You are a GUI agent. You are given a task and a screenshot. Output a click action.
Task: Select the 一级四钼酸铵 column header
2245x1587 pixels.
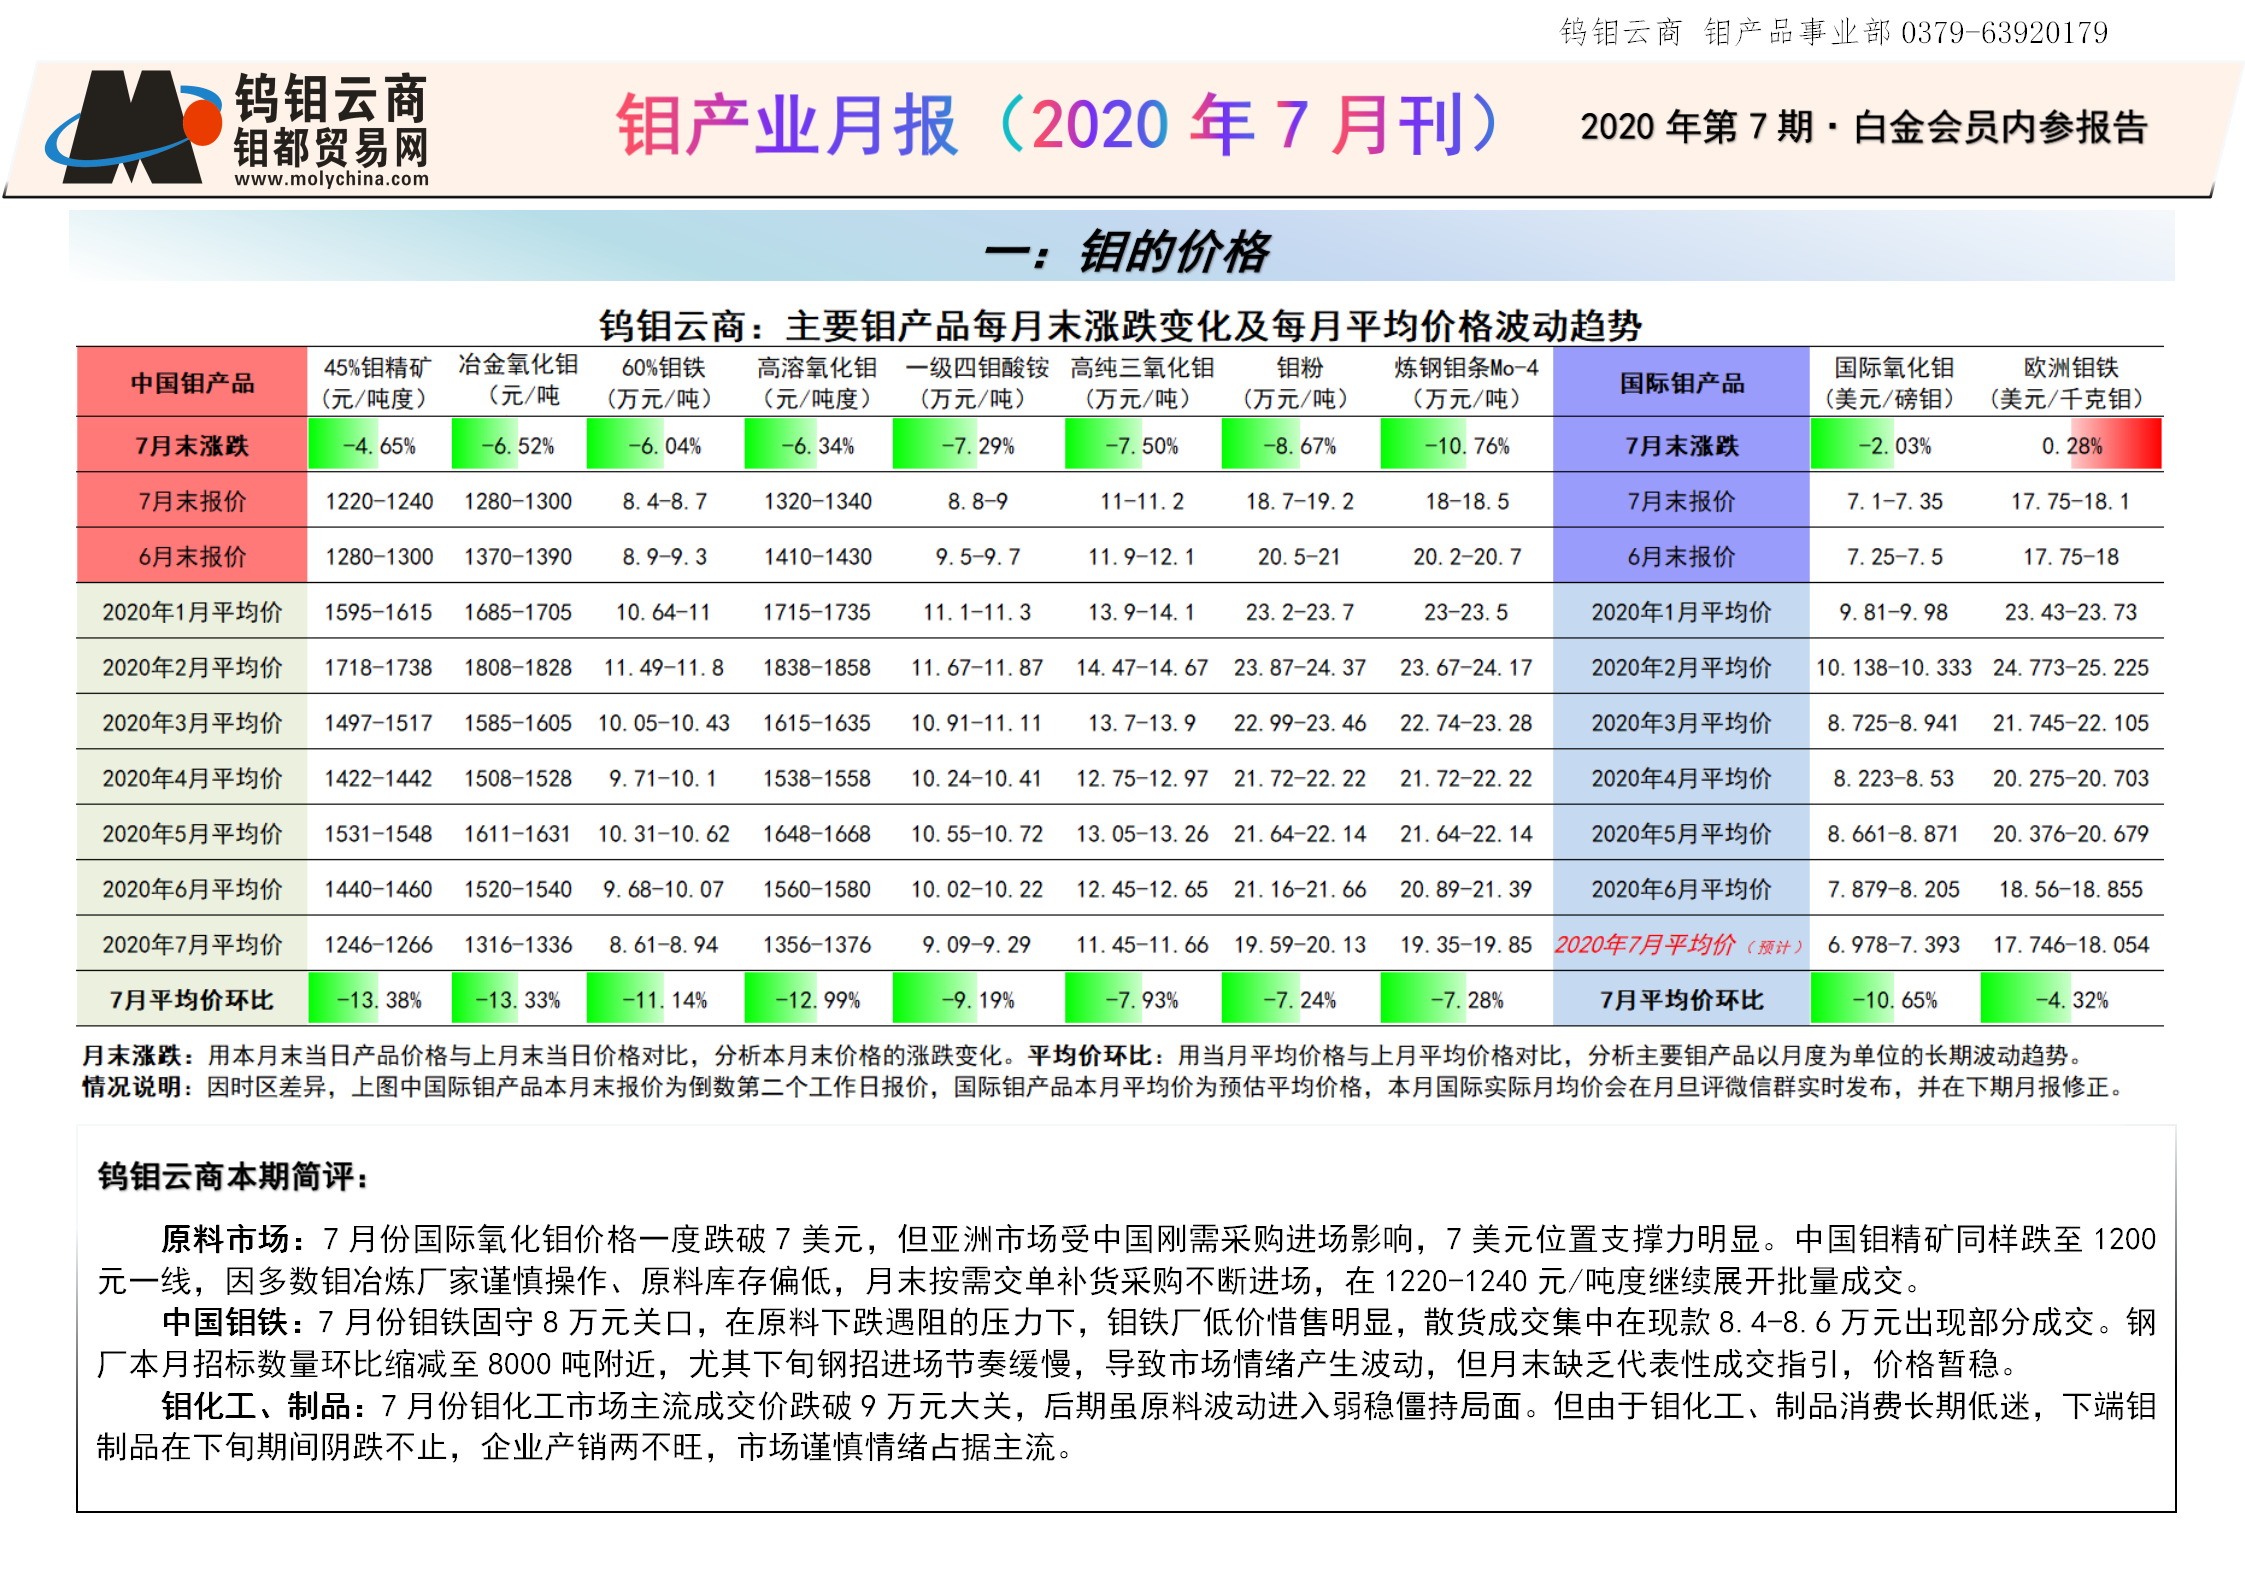point(977,383)
